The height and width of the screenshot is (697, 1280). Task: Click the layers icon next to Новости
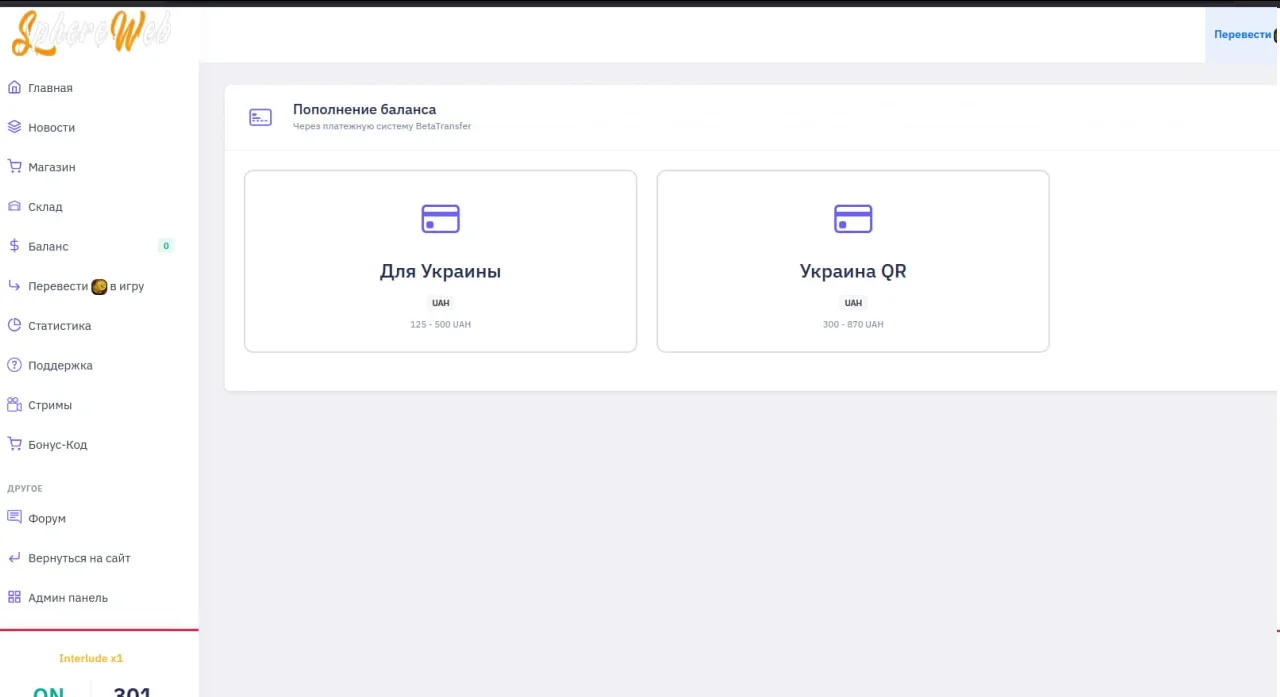point(14,127)
